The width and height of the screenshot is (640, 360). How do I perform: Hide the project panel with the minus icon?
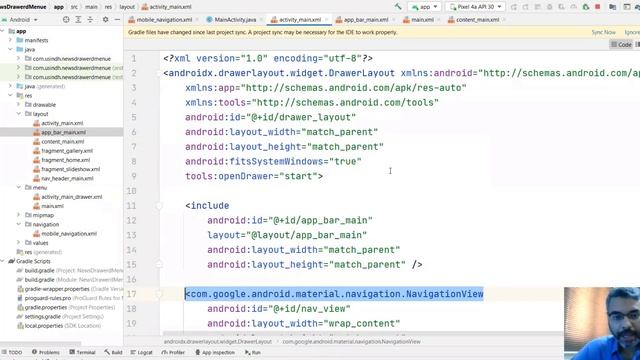pos(117,20)
